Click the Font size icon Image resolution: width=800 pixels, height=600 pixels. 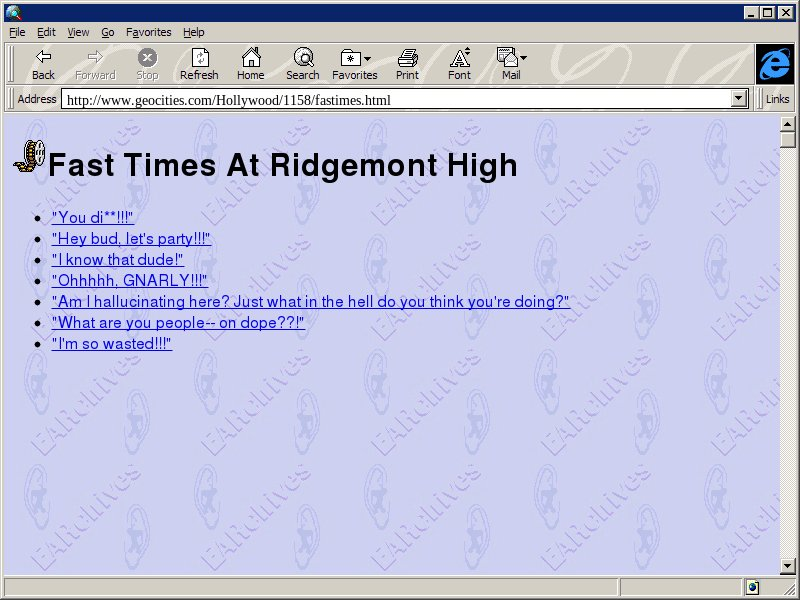[459, 58]
